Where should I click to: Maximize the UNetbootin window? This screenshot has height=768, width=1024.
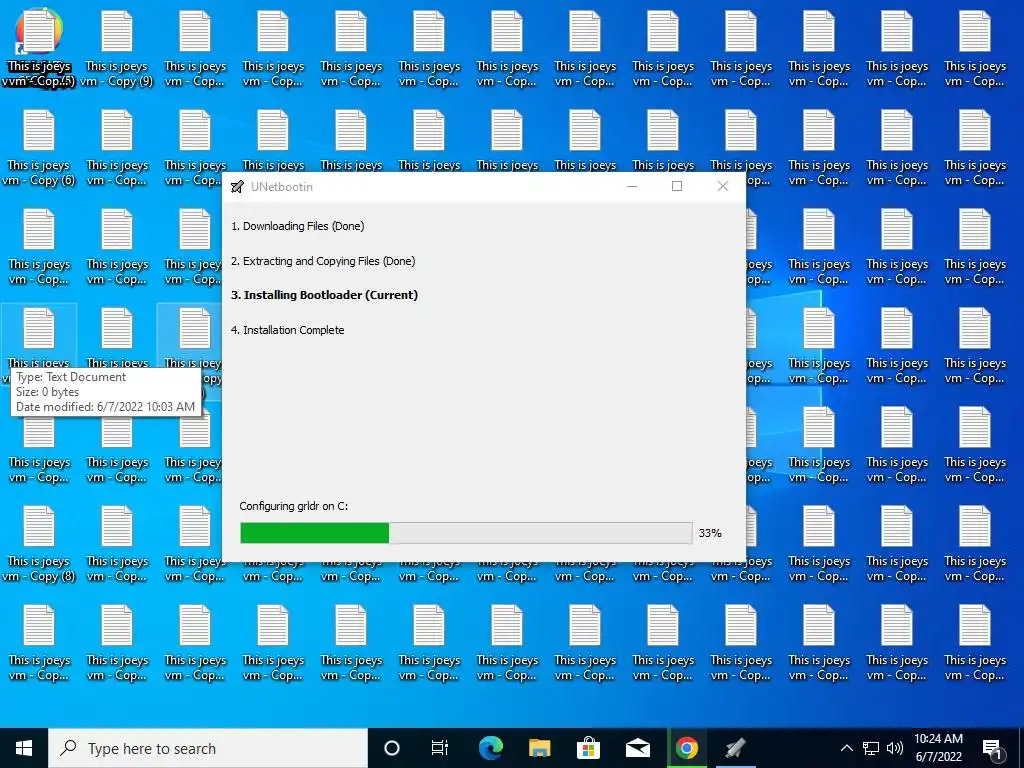pos(677,186)
